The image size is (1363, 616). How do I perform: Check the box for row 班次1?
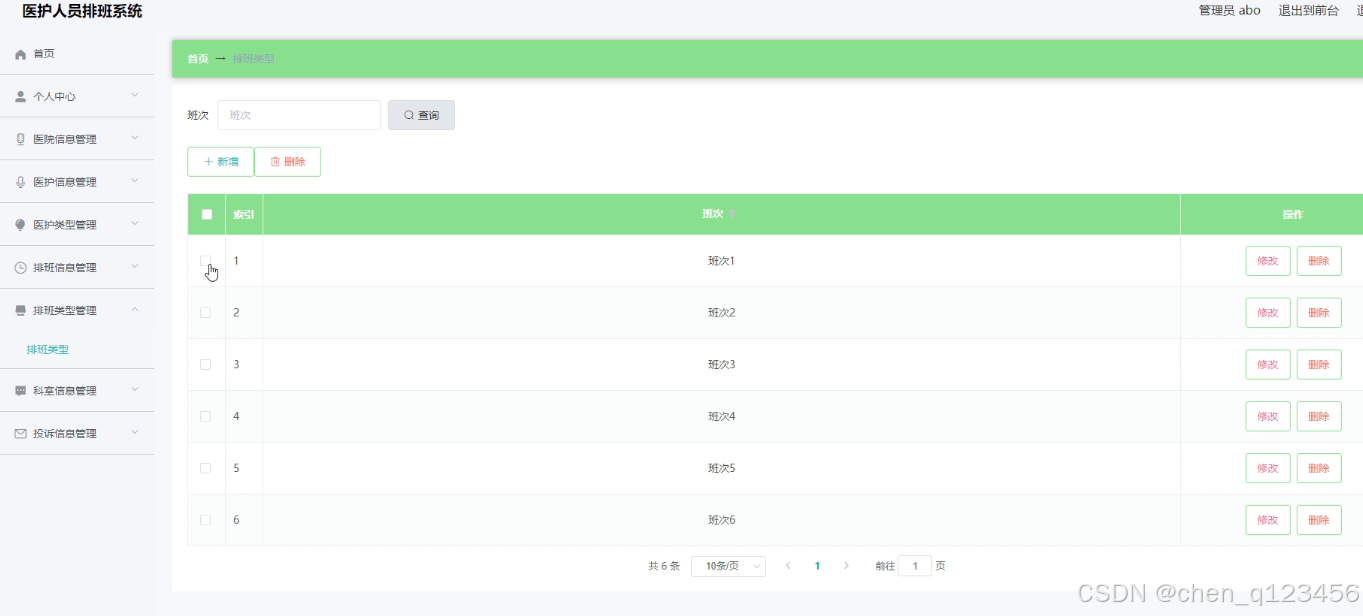(206, 261)
